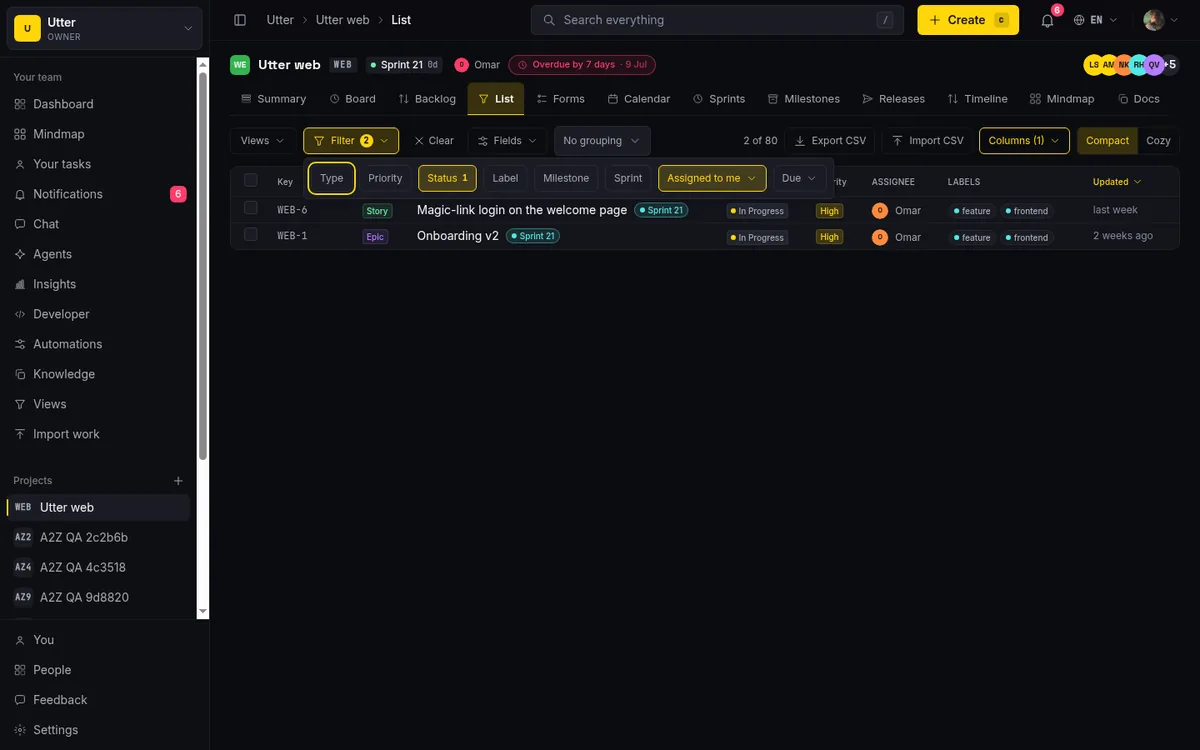Switch to the Timeline tab
Image resolution: width=1200 pixels, height=750 pixels.
[977, 99]
